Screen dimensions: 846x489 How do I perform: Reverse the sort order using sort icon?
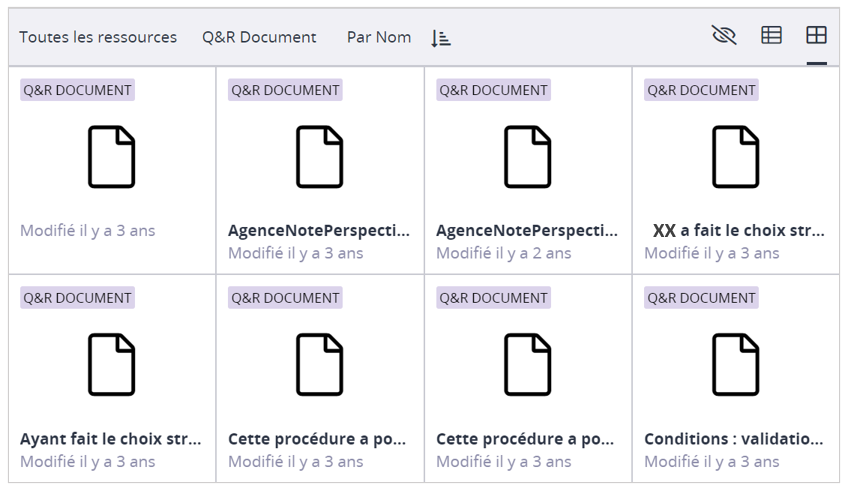coord(441,38)
